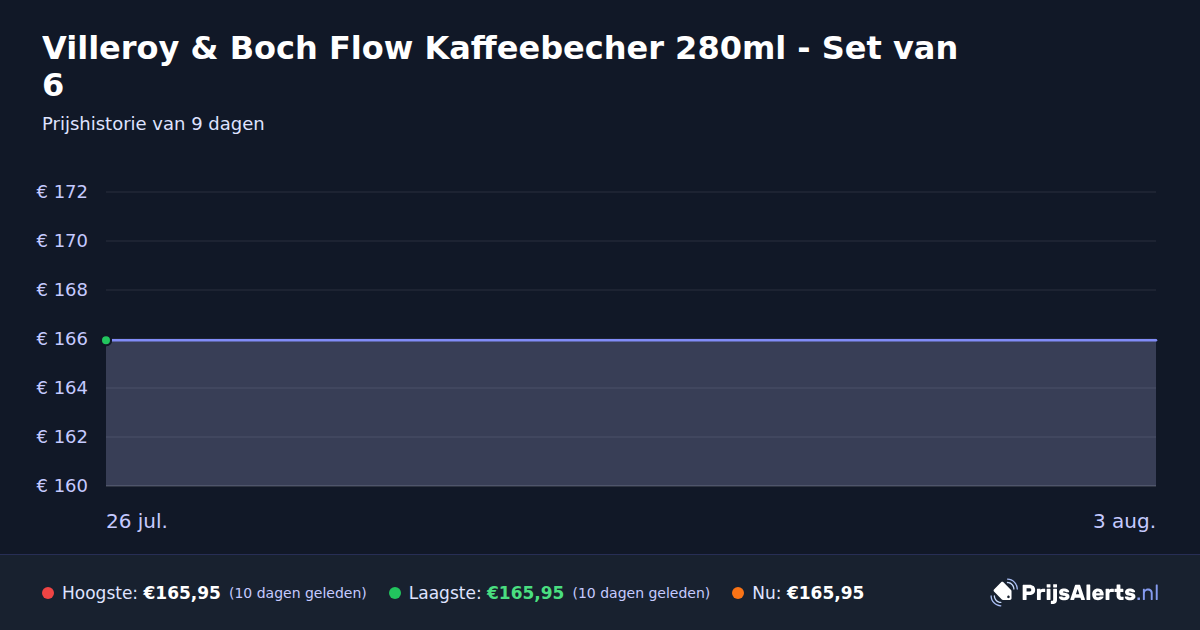Click the Hoogste price €165,95 value
Screen dimensions: 1200x630
pos(182,593)
